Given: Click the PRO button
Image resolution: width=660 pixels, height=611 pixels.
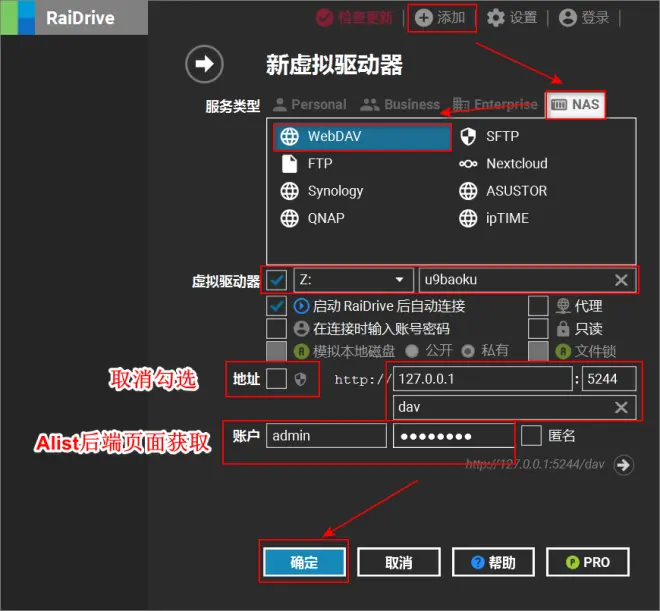Looking at the screenshot, I should [588, 562].
